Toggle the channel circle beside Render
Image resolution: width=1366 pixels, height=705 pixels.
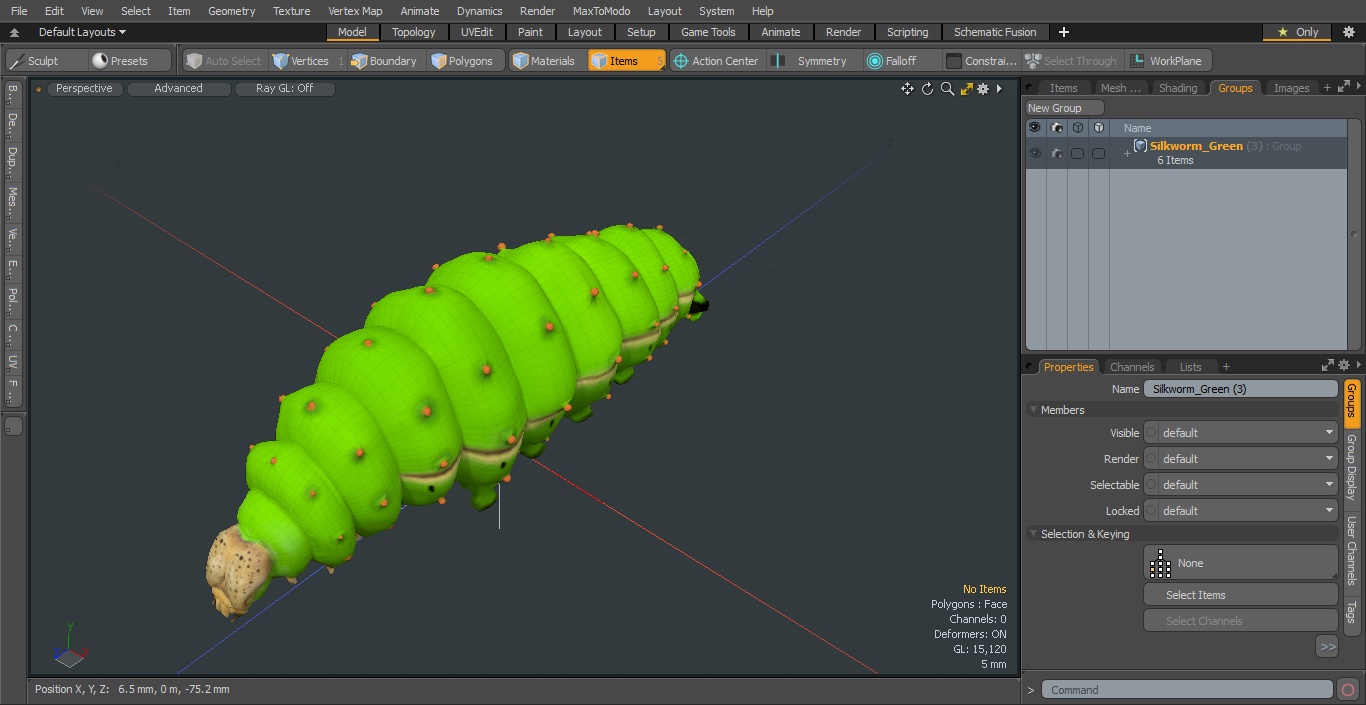[x=1151, y=459]
